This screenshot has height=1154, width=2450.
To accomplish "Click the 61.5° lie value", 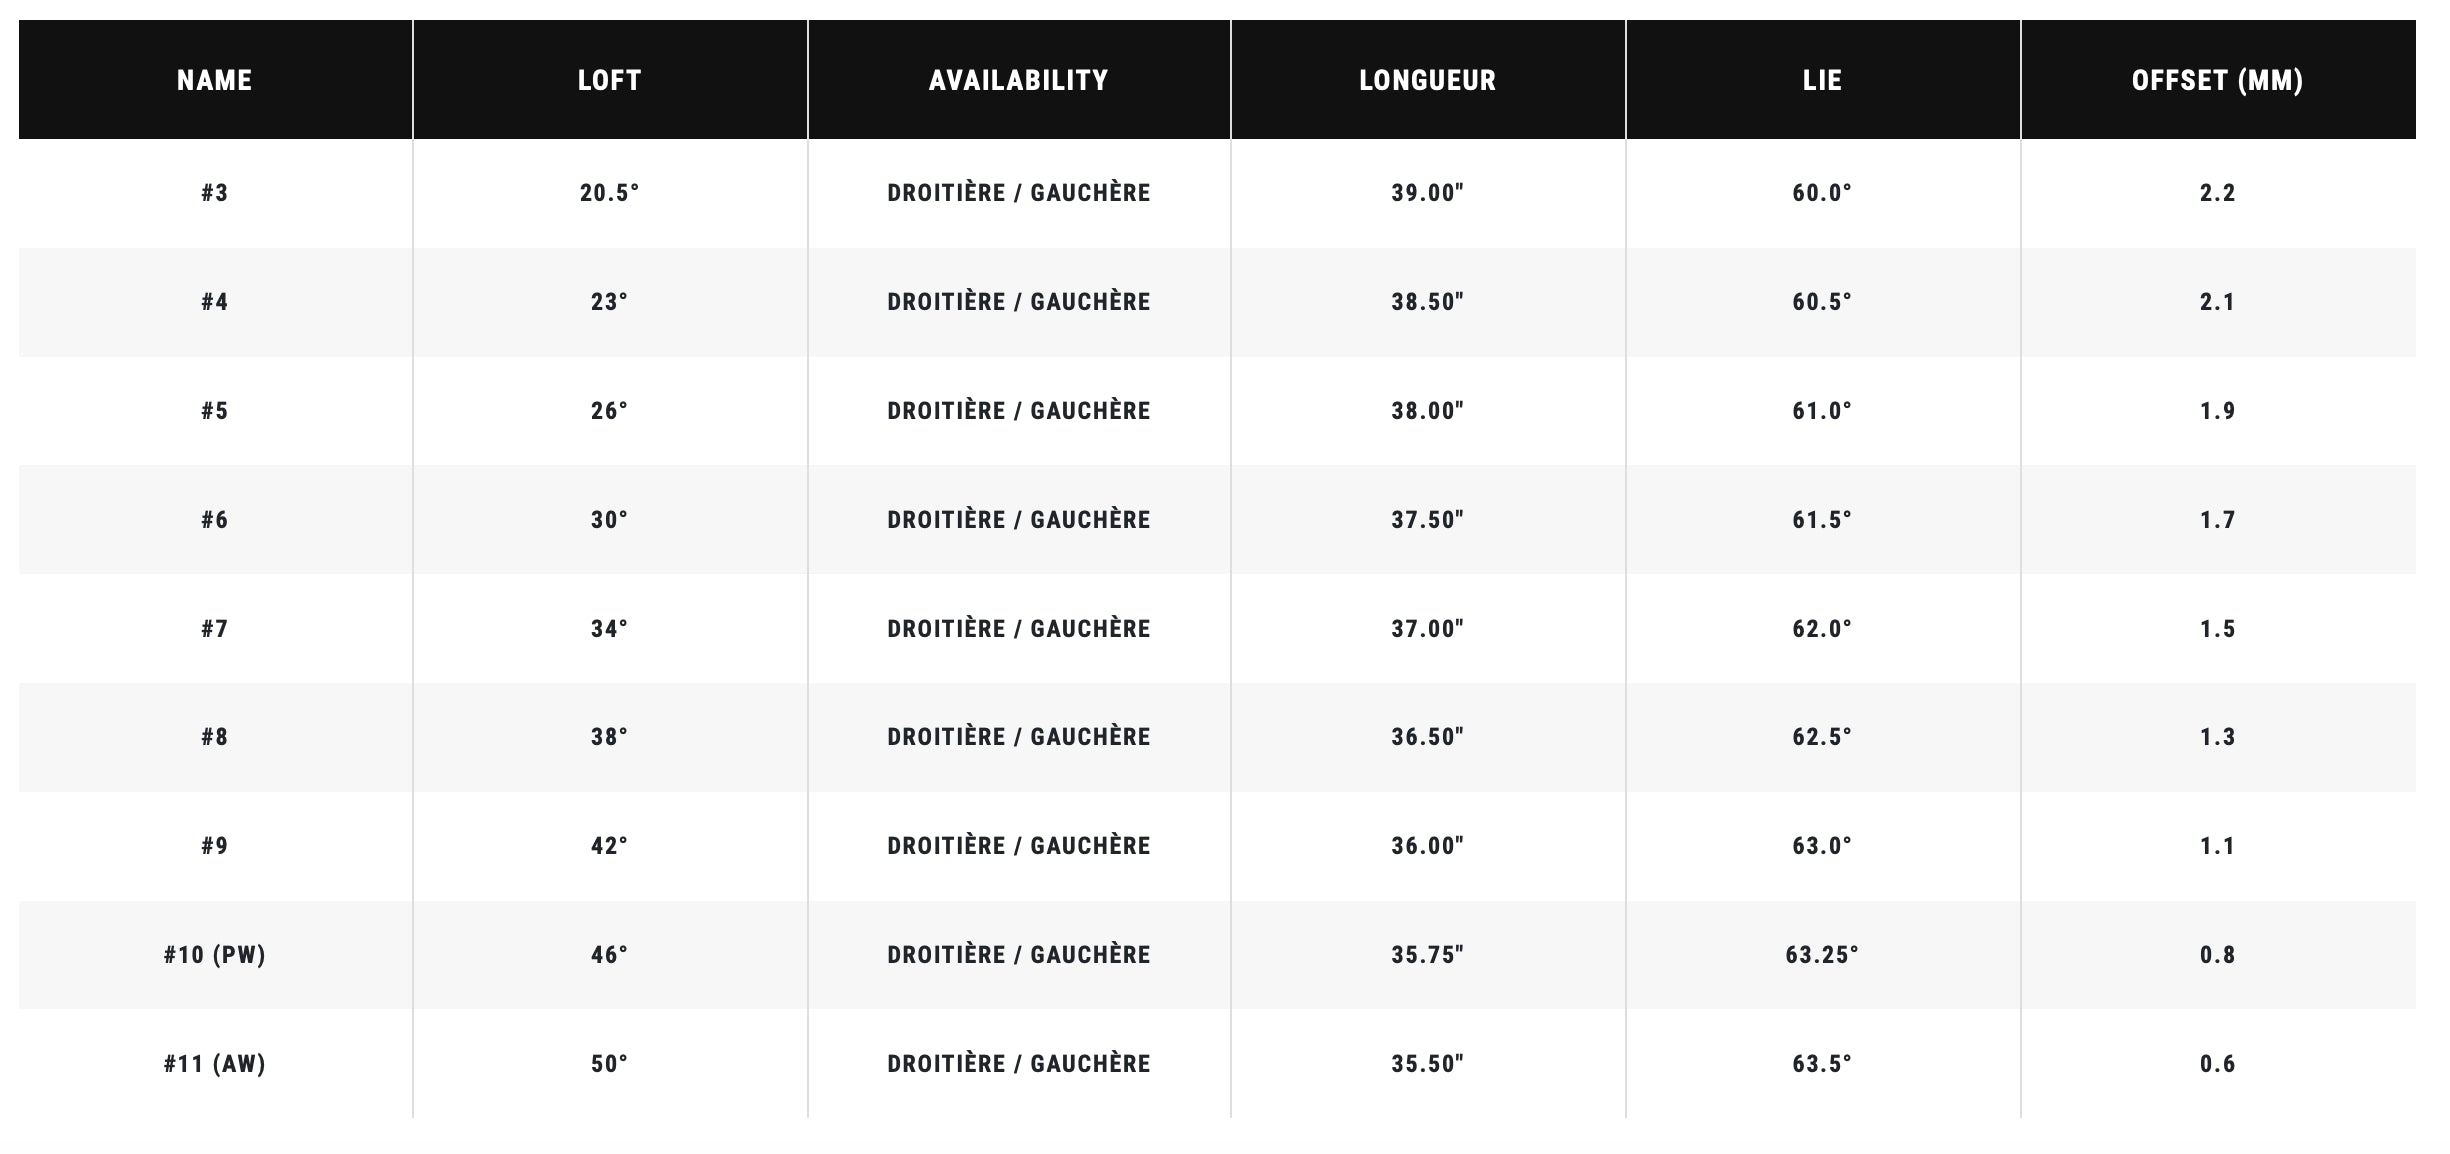I will click(x=1822, y=520).
